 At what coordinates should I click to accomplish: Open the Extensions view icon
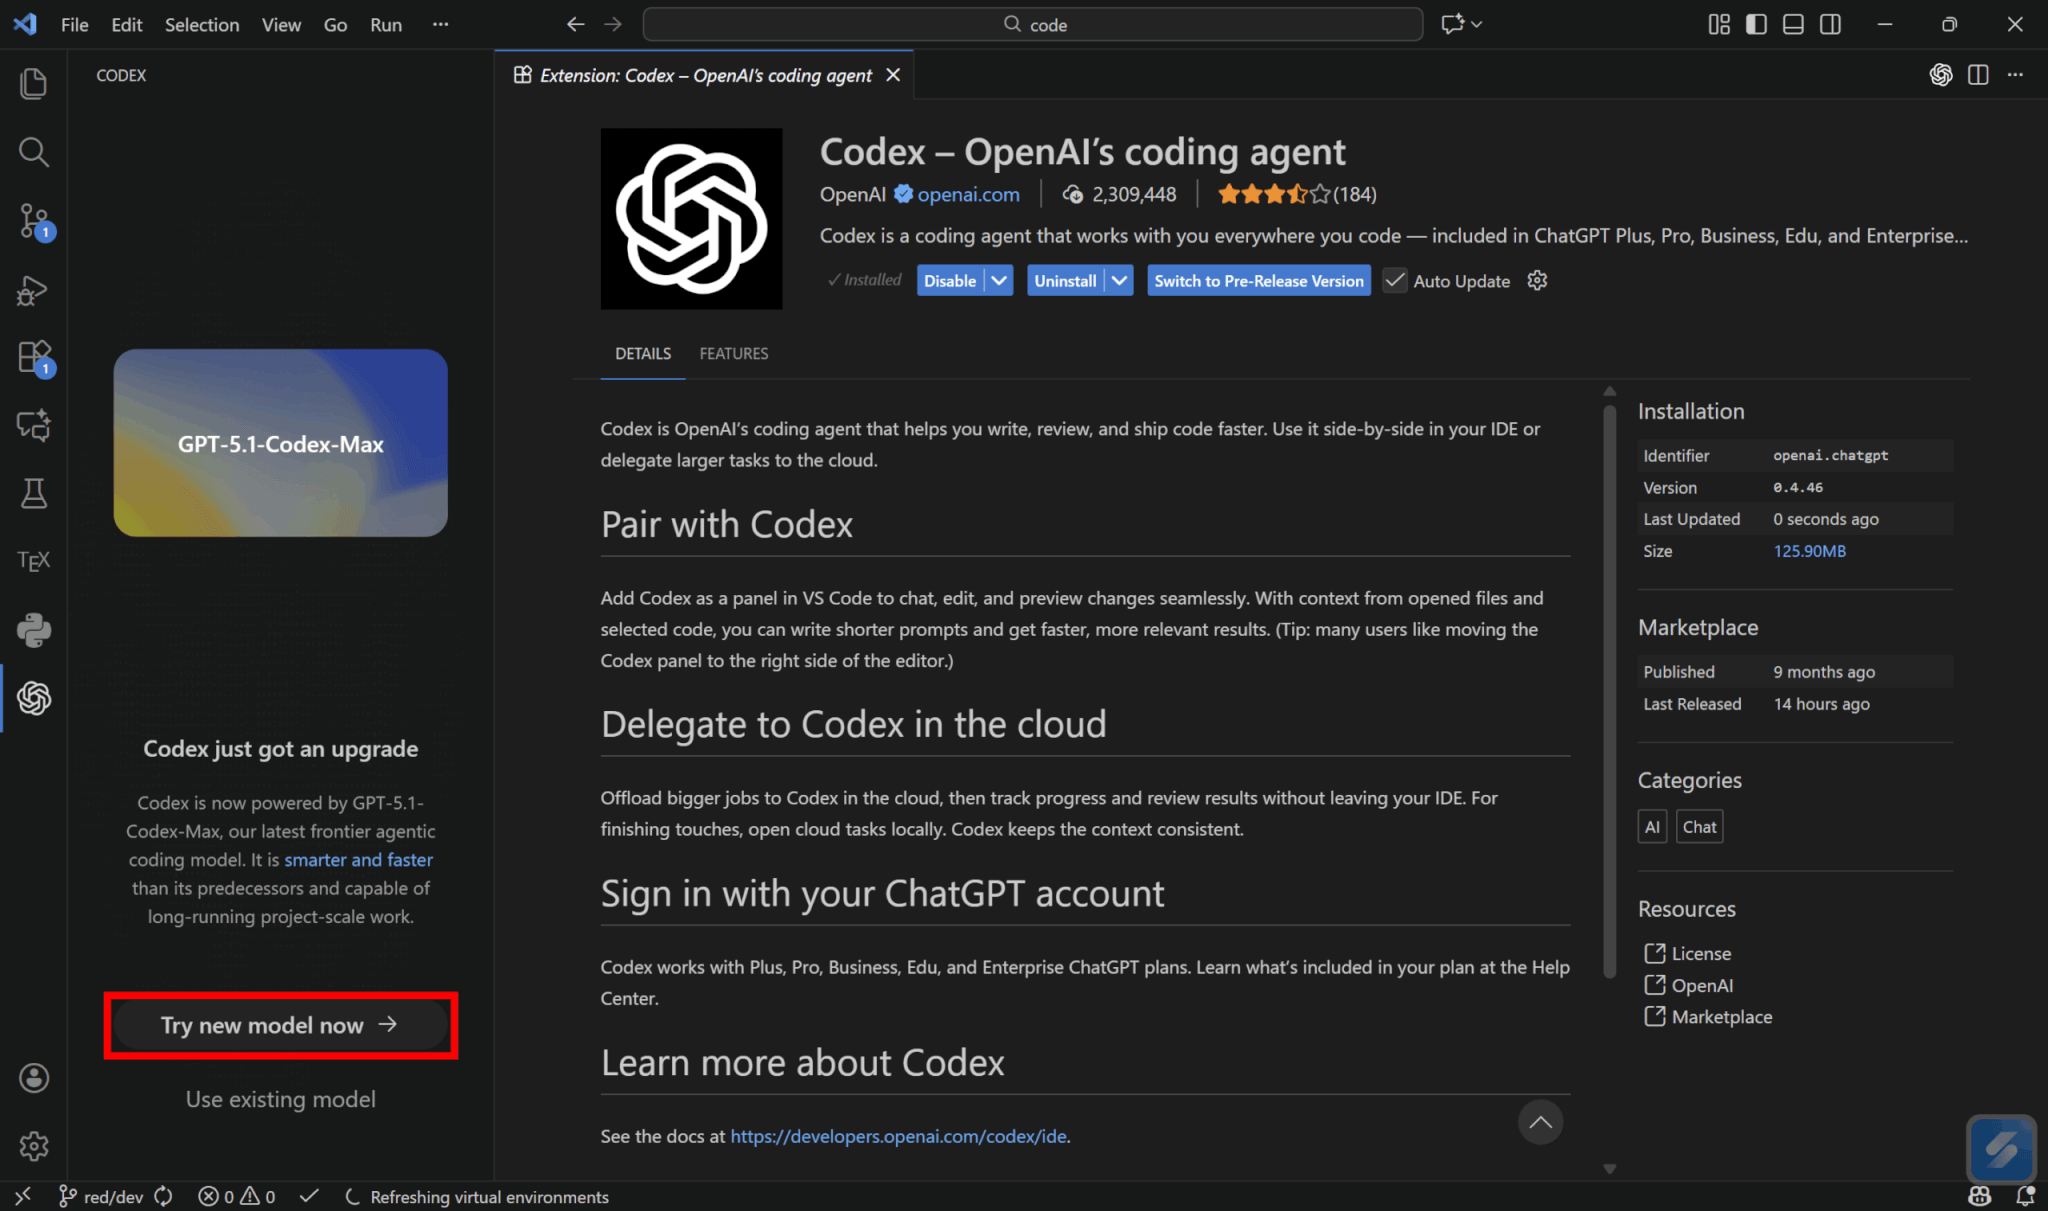pyautogui.click(x=33, y=357)
